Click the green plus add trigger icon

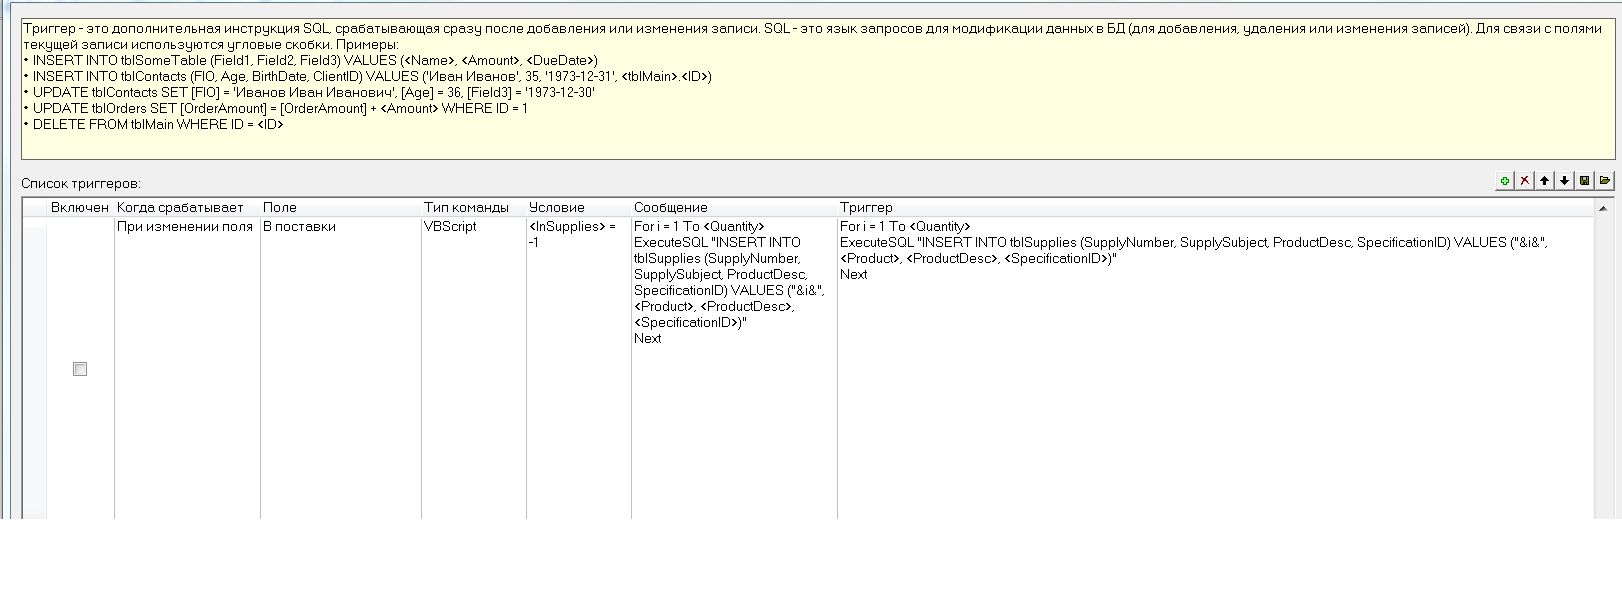(1505, 181)
